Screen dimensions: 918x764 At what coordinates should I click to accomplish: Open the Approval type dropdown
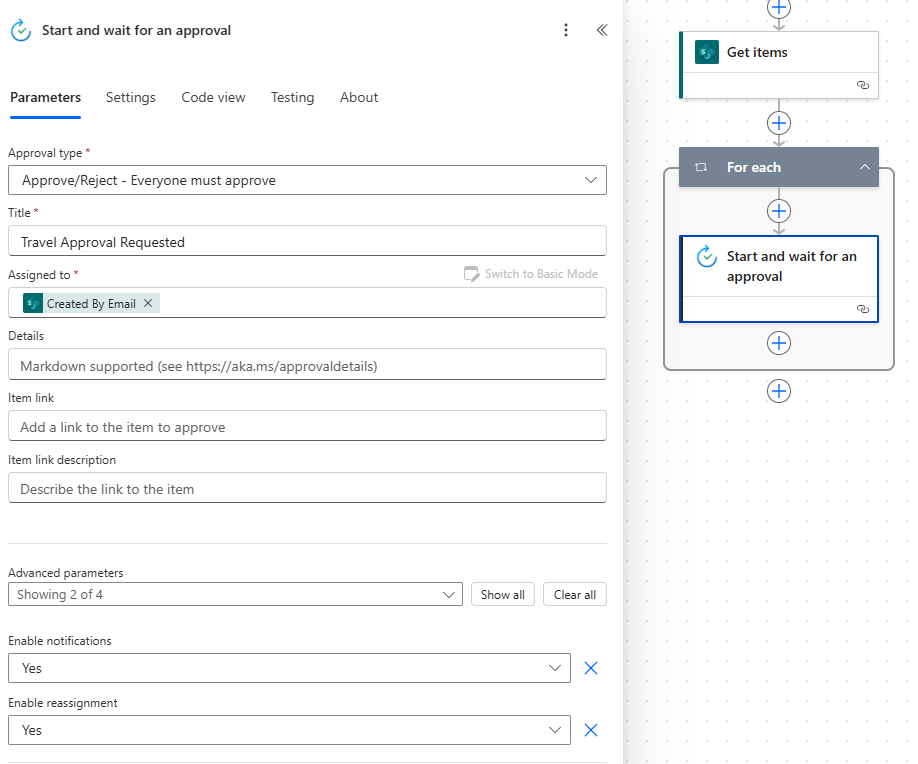pos(307,180)
